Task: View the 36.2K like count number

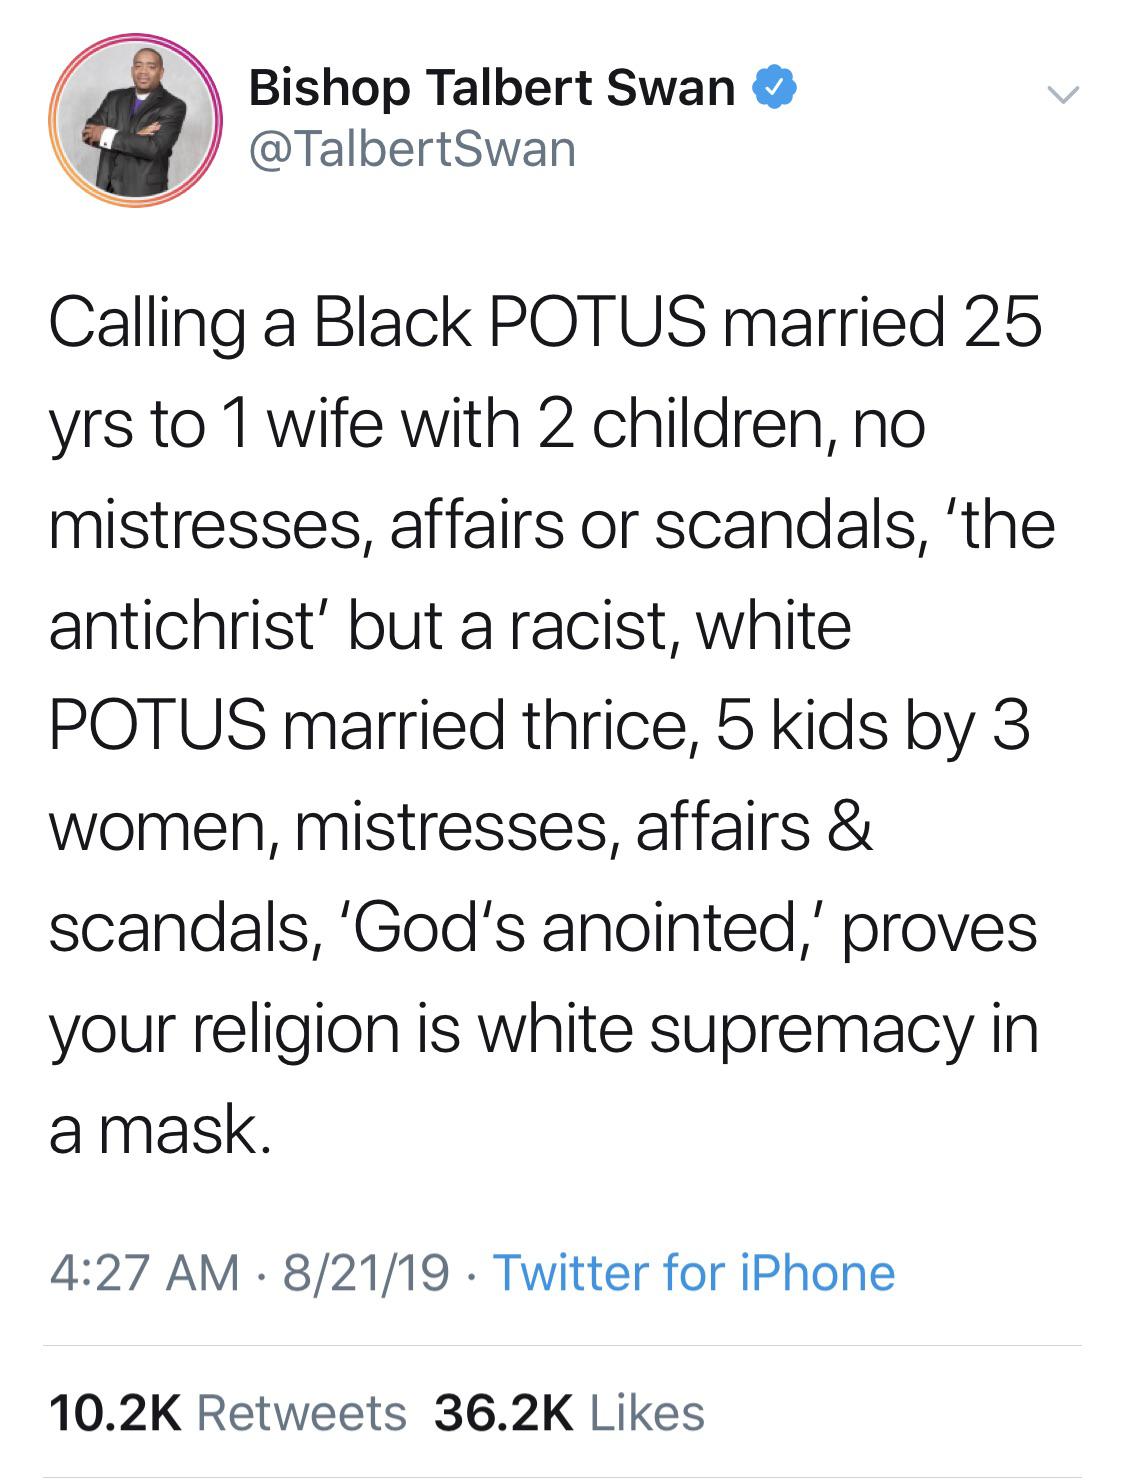Action: (504, 1413)
